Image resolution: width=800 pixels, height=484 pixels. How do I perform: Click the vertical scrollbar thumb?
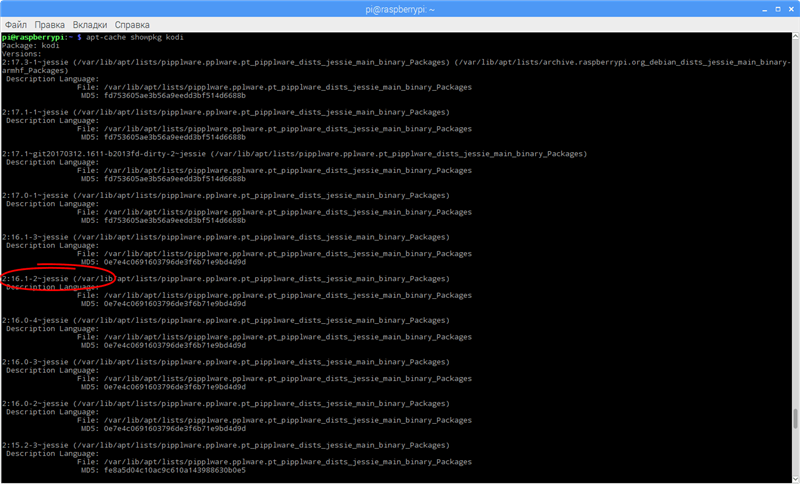[795, 419]
